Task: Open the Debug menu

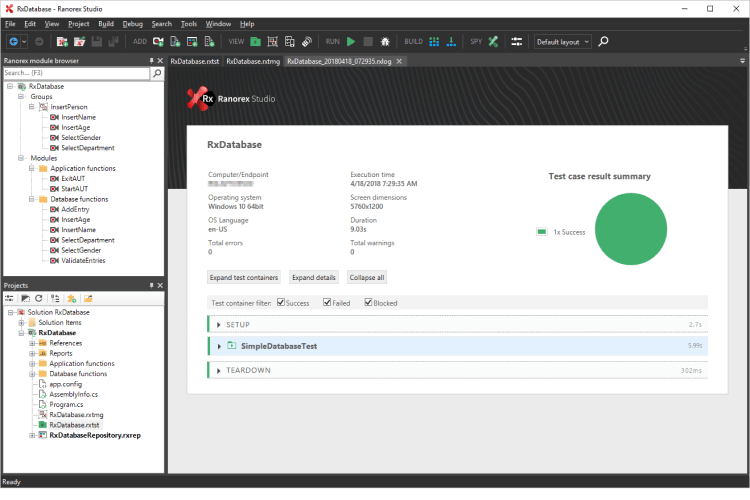Action: 132,24
